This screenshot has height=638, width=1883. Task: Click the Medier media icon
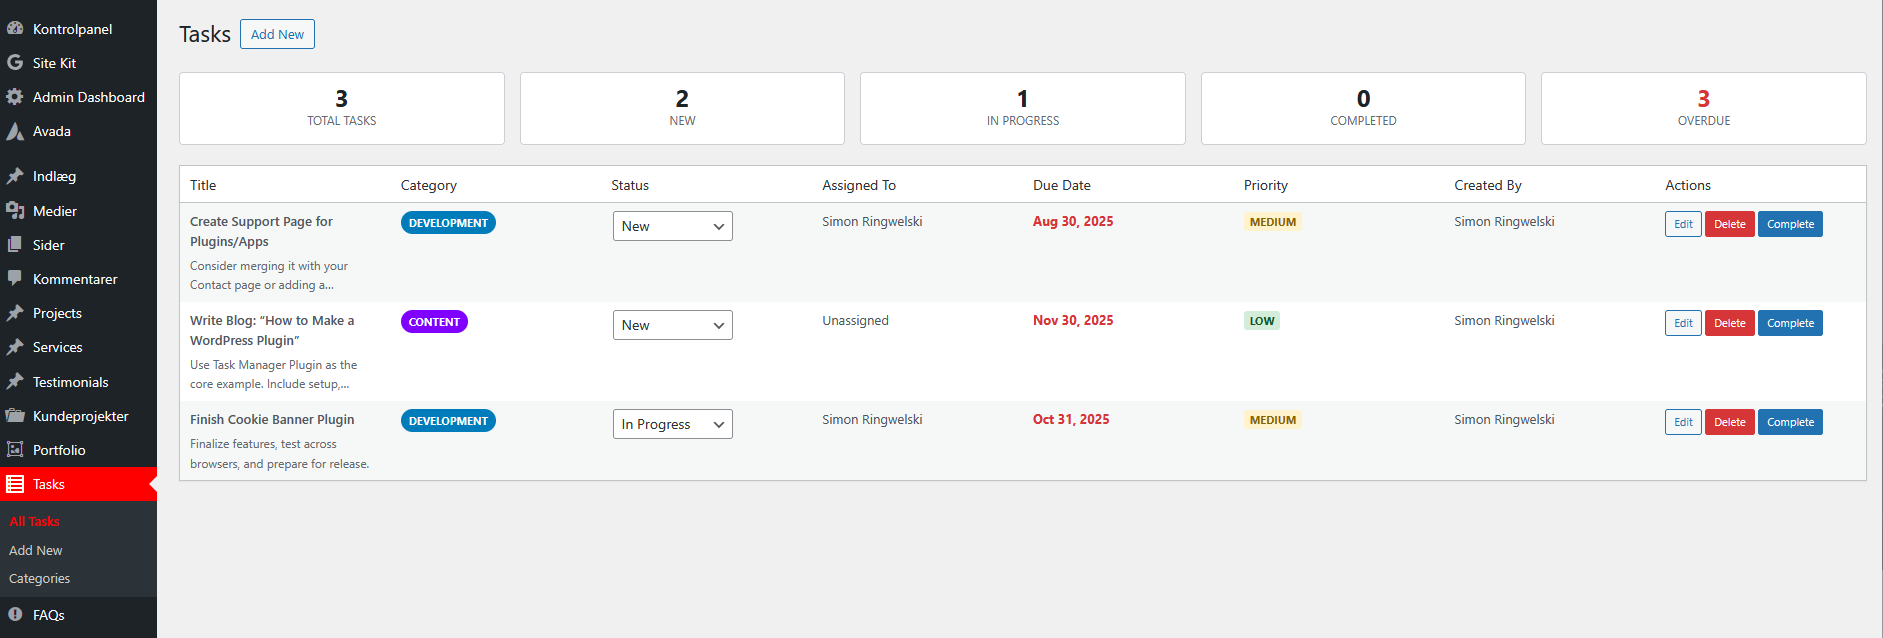pos(15,210)
